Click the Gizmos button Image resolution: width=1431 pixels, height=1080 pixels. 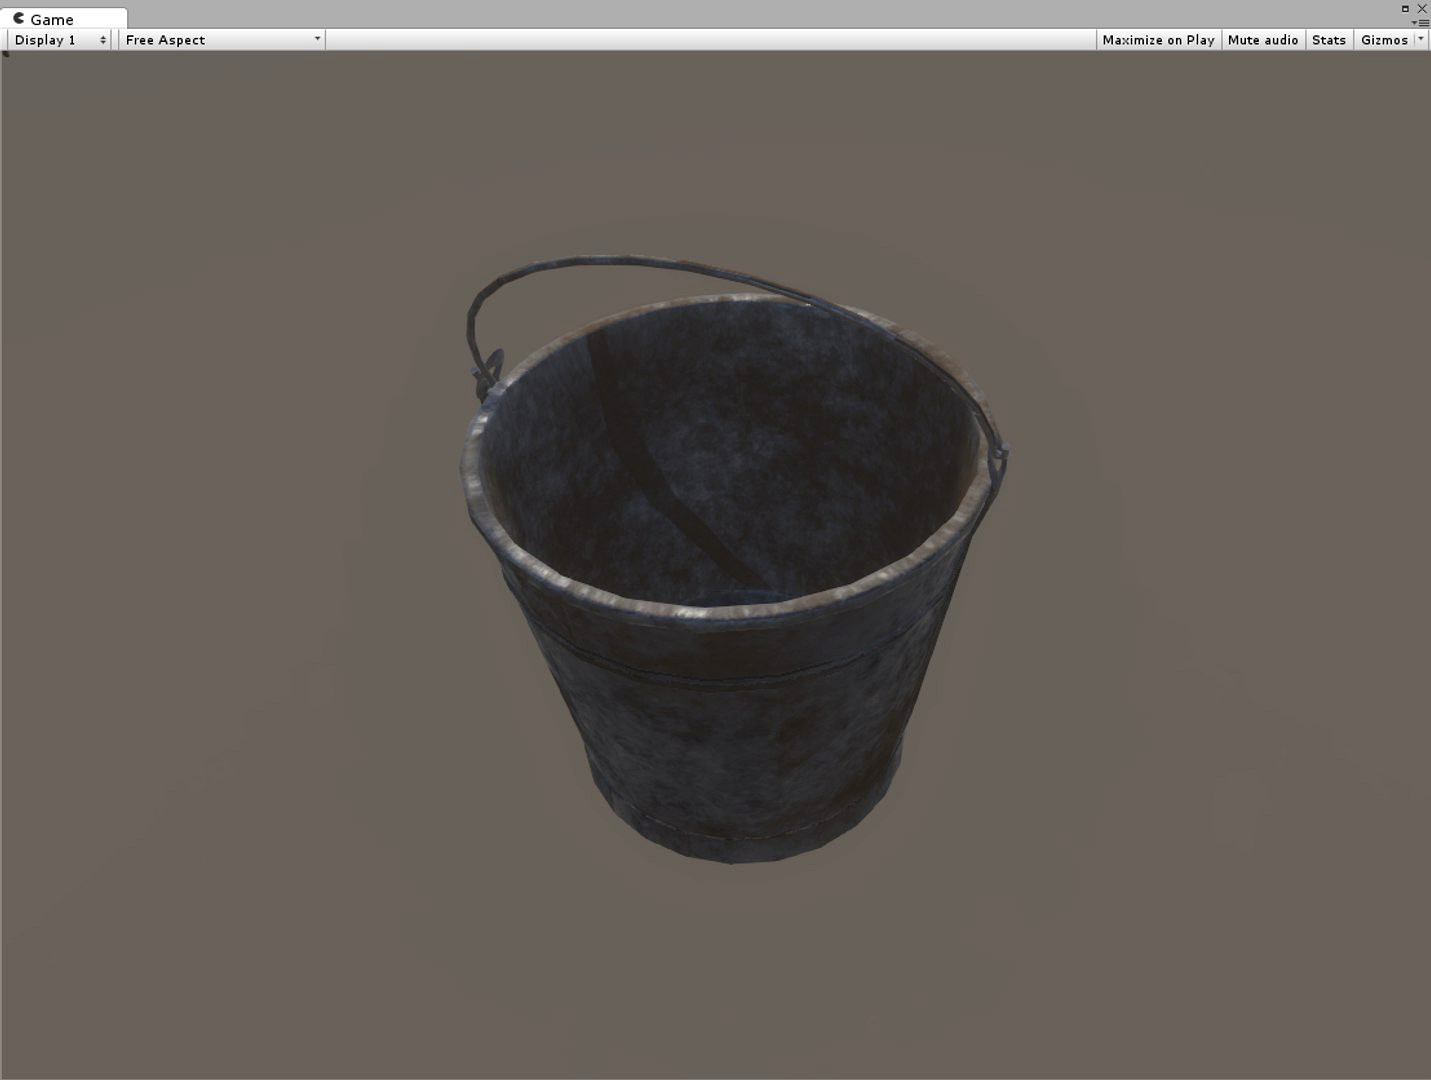tap(1385, 40)
